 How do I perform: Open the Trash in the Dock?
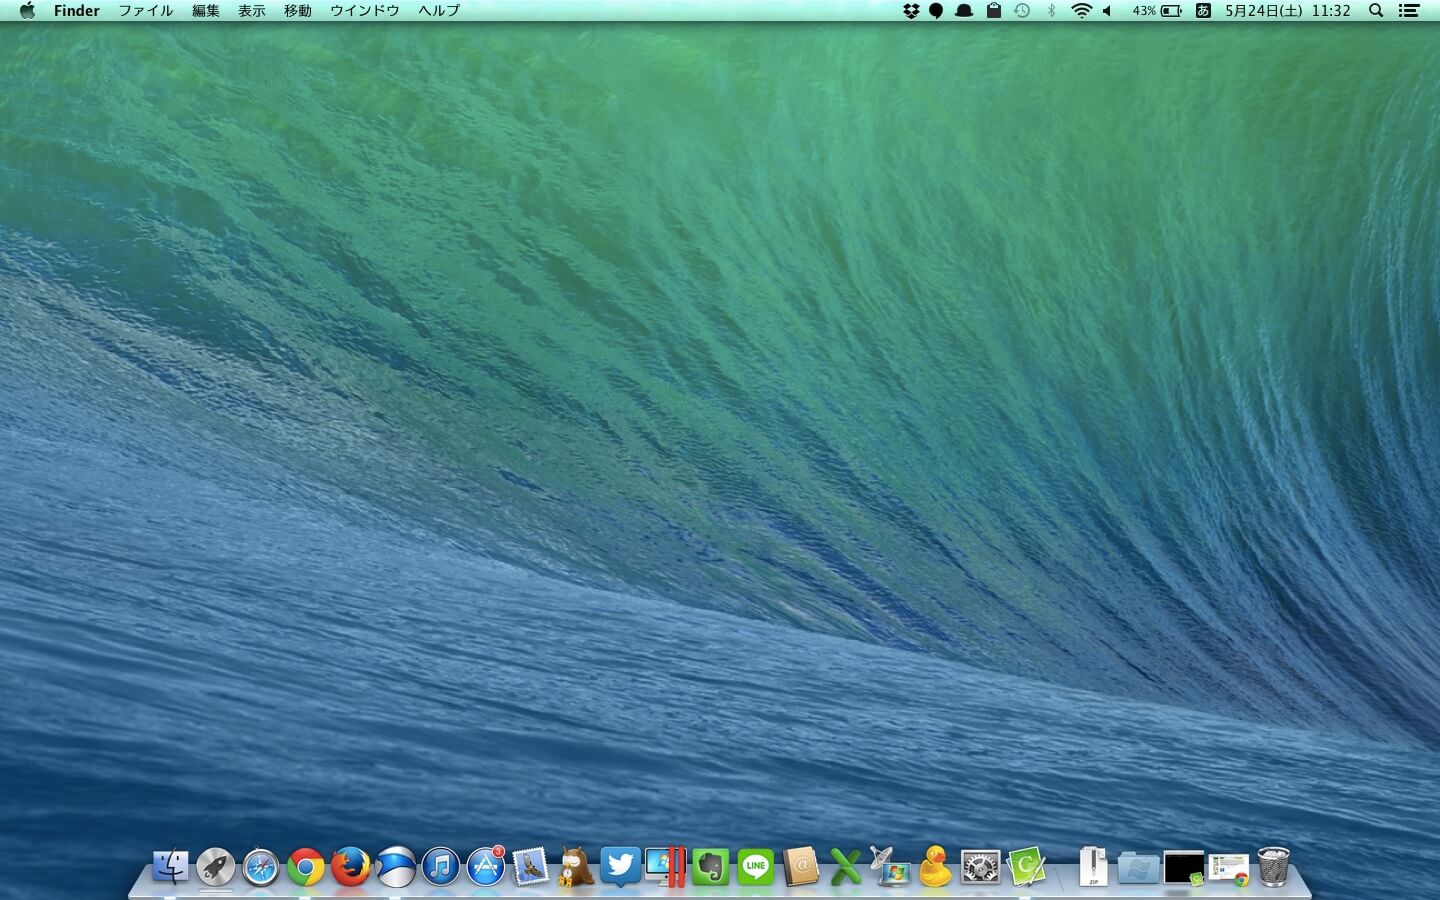(1274, 867)
